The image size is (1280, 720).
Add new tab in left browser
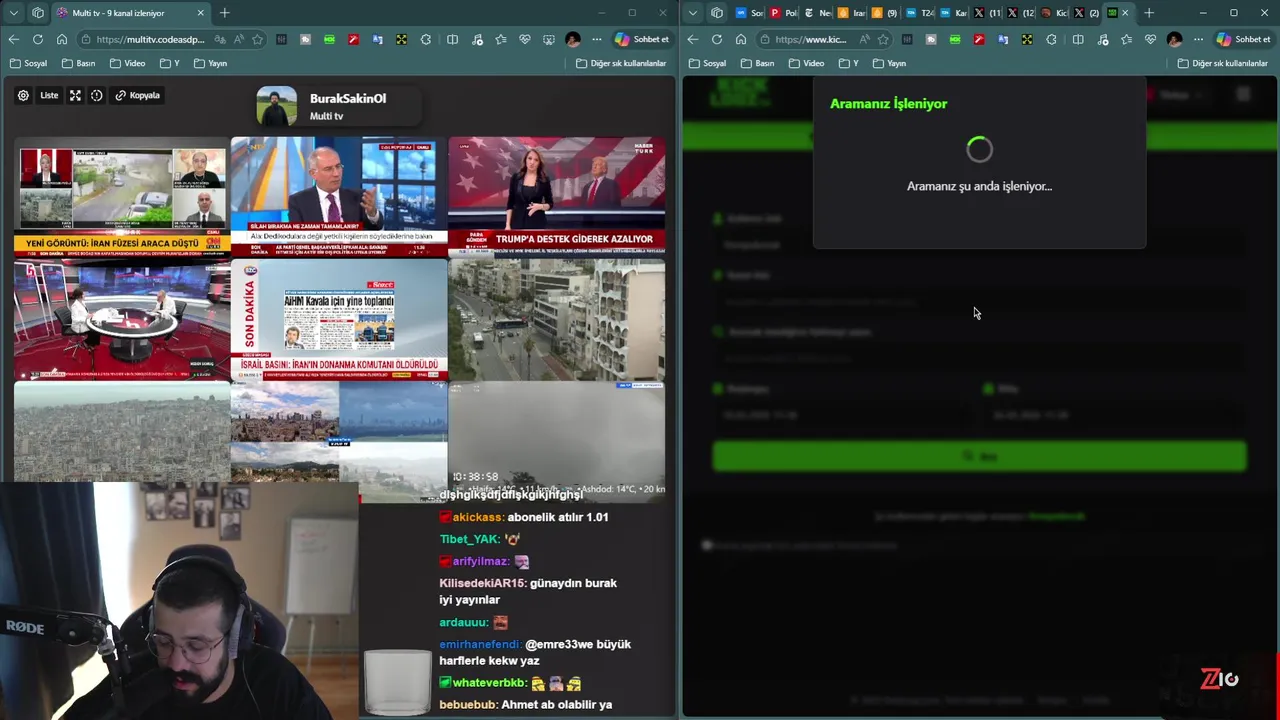(224, 13)
